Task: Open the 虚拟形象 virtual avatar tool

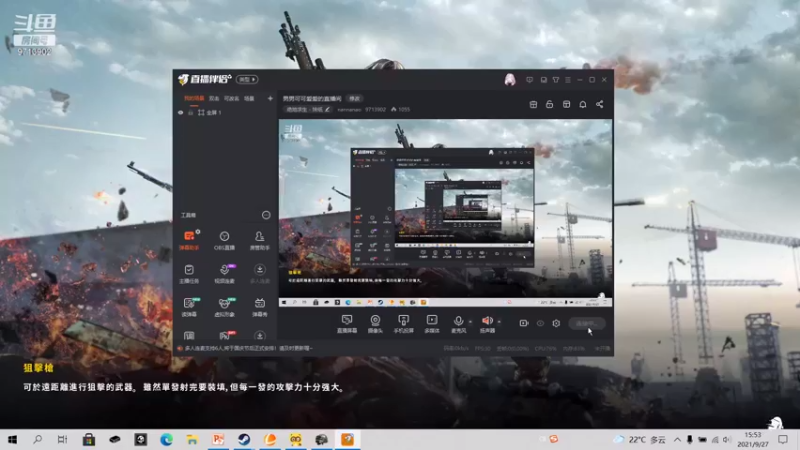Action: [224, 307]
